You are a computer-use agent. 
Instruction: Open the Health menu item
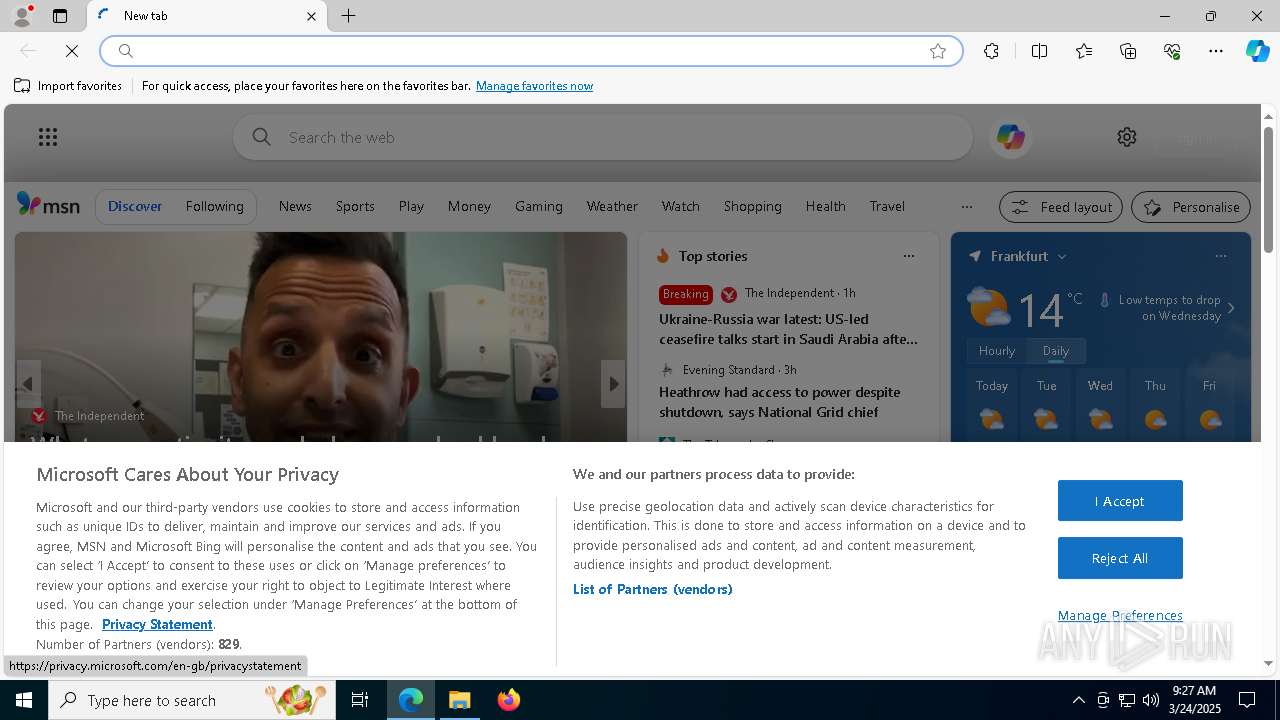click(x=825, y=206)
